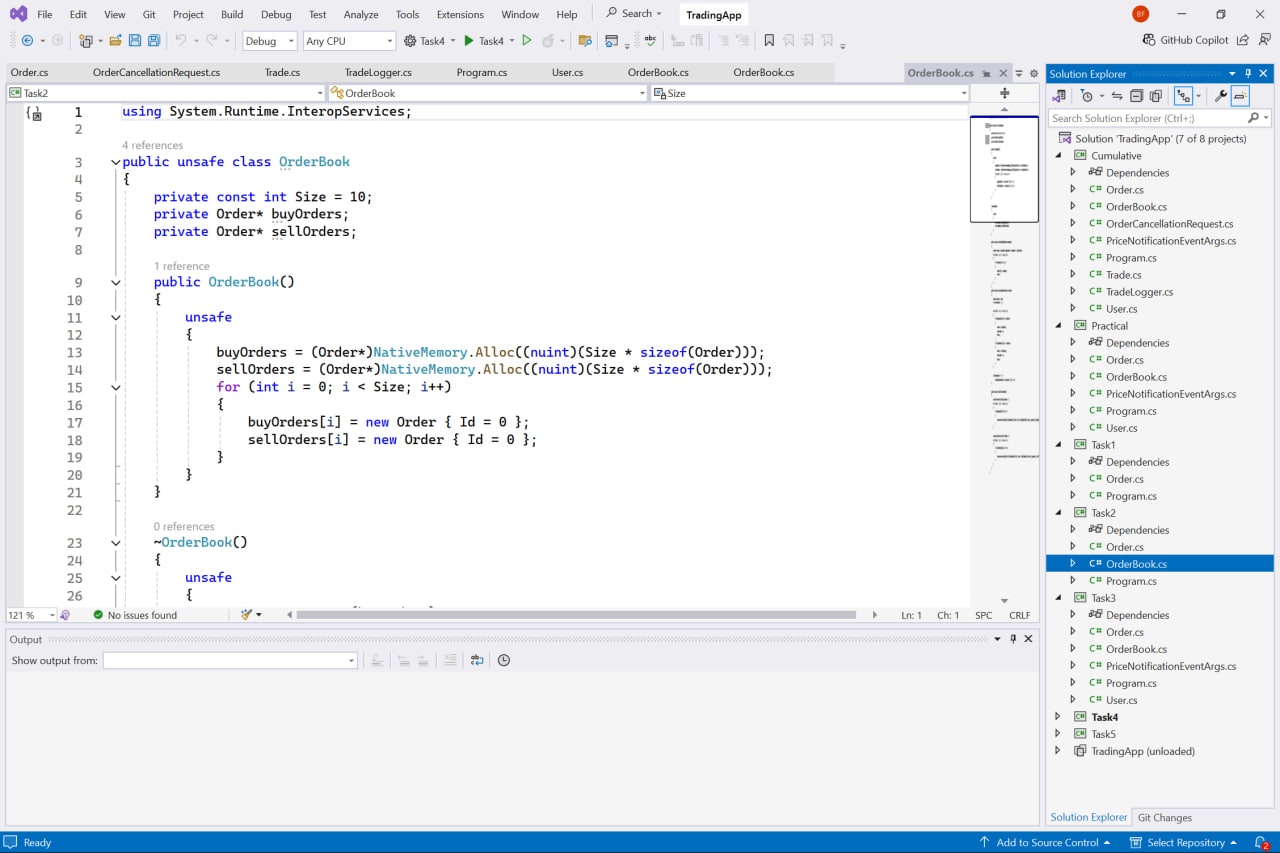
Task: Click the code cleanup broom icon
Action: pos(247,615)
